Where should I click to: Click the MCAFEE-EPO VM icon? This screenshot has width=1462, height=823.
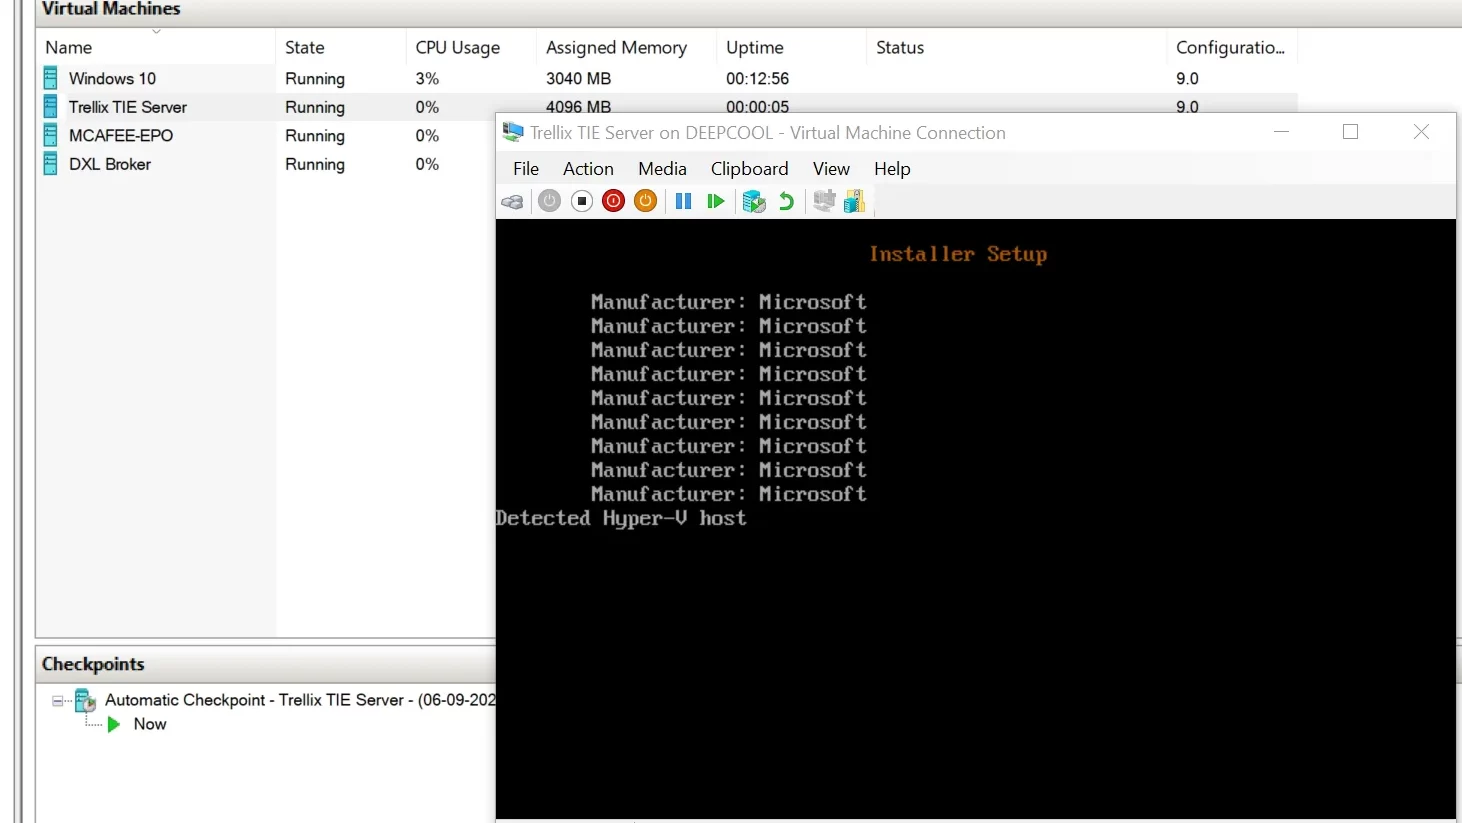point(51,135)
